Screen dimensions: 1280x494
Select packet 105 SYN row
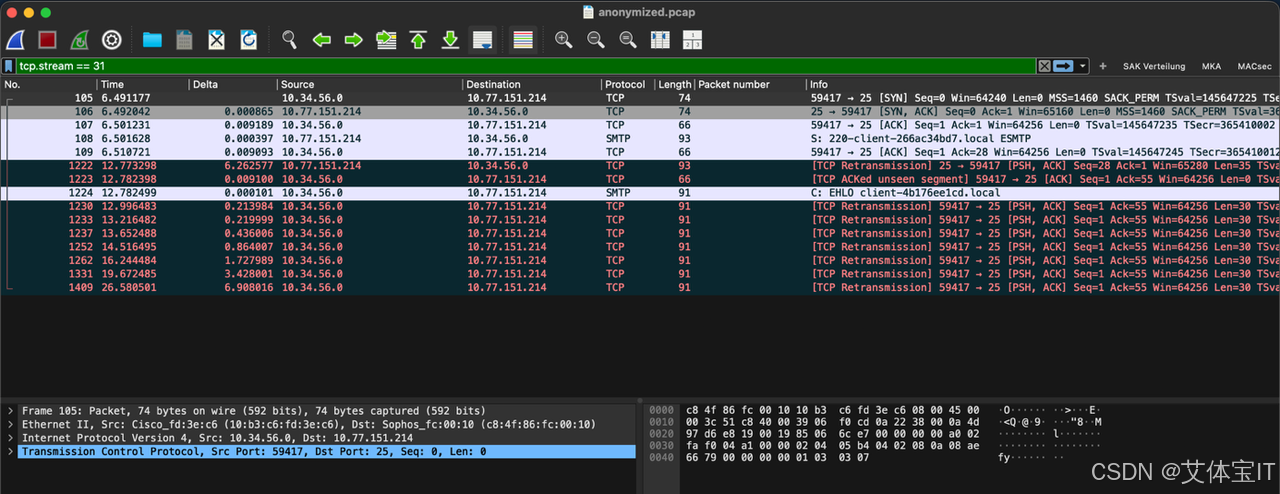tap(640, 98)
